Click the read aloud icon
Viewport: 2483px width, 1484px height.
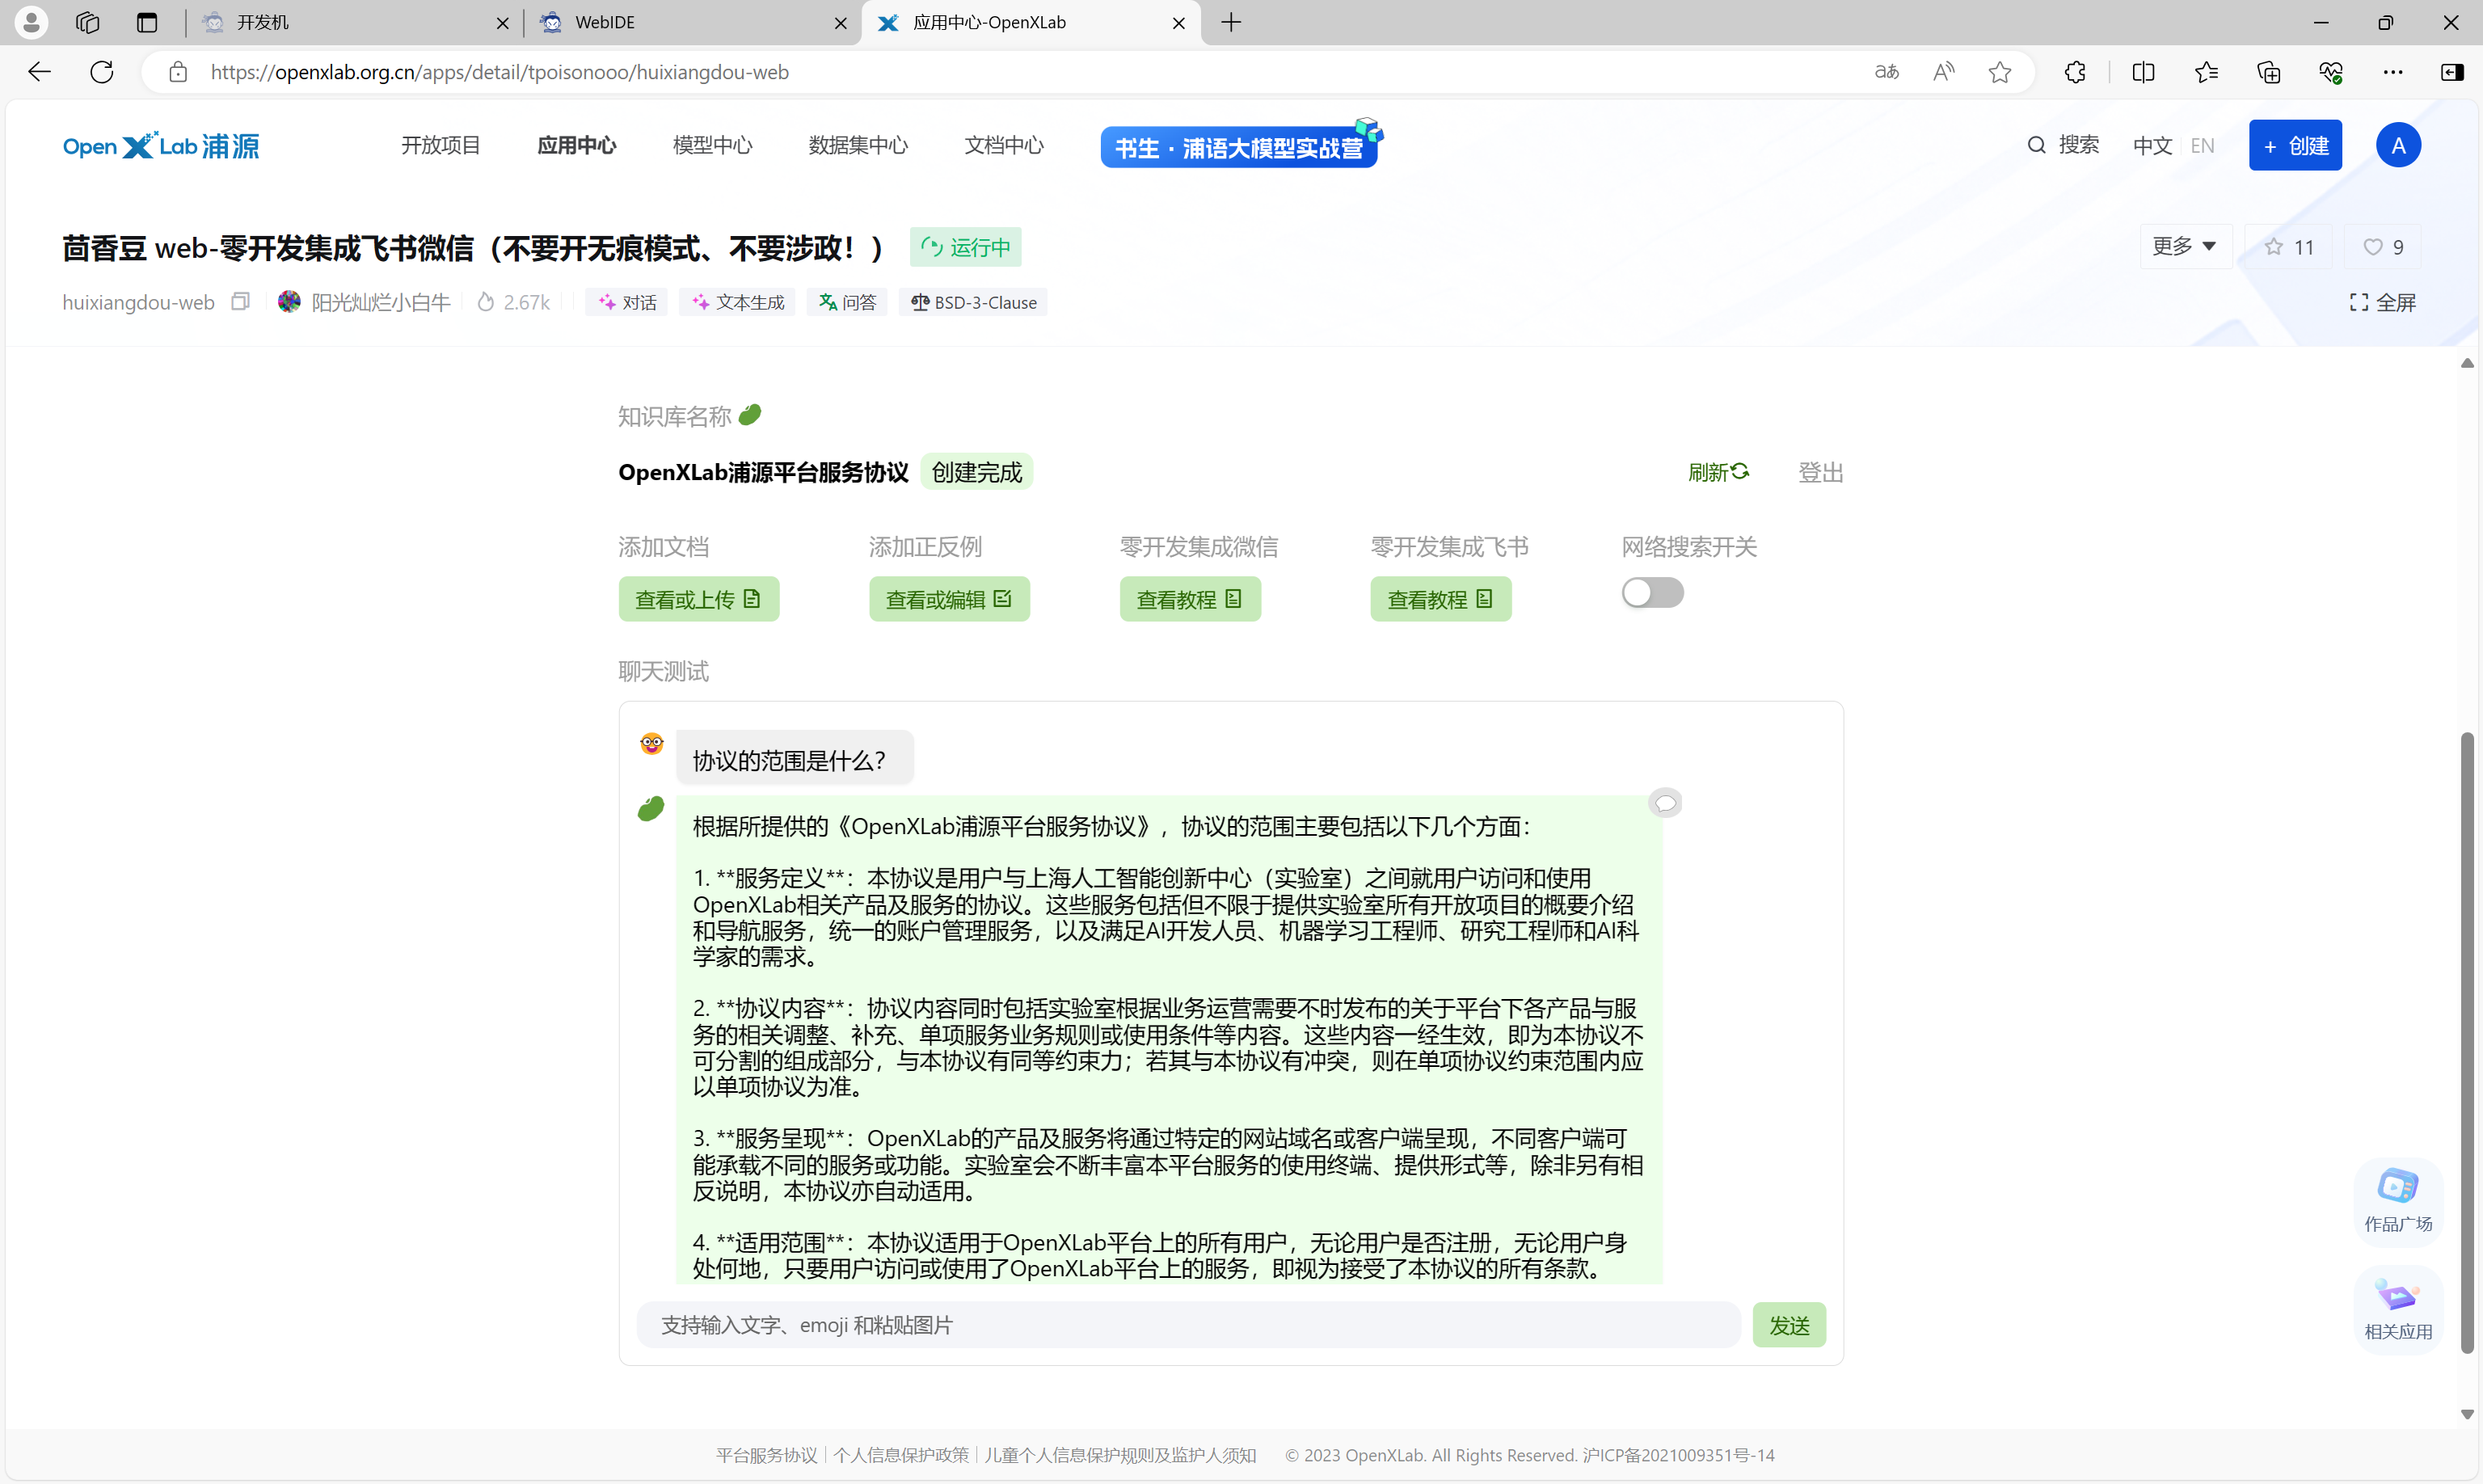pos(1943,72)
